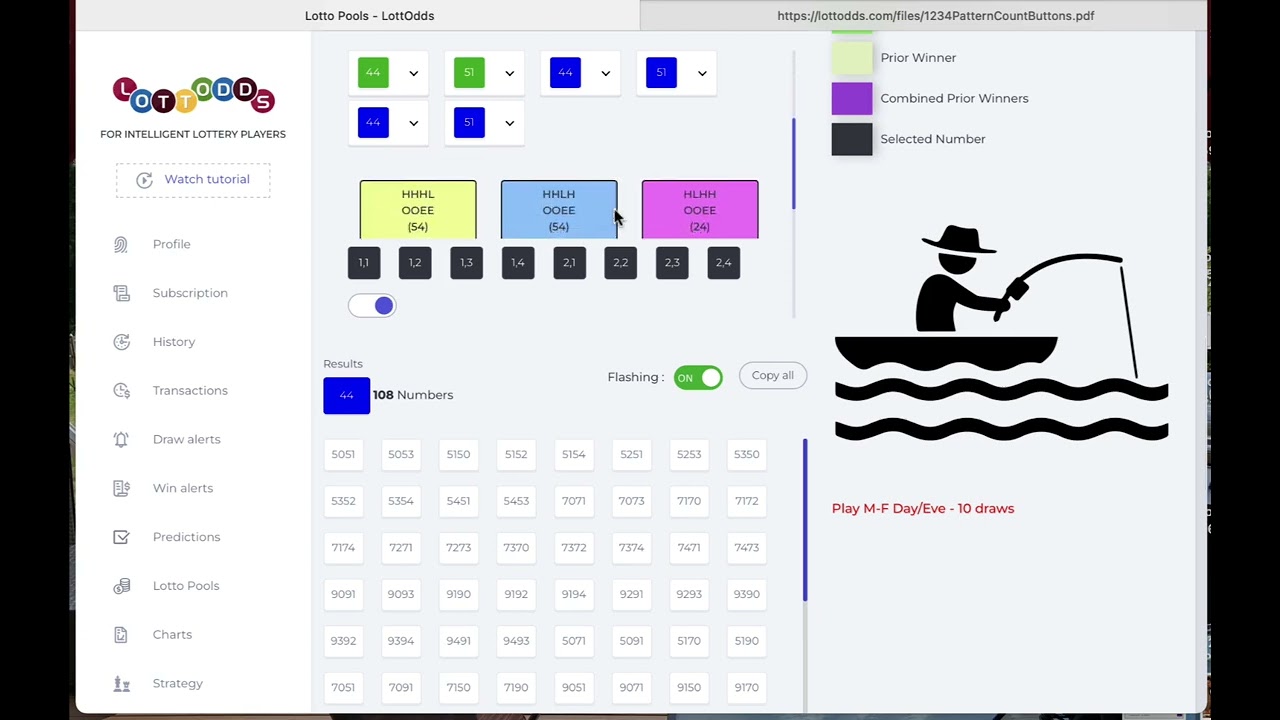Click the 2,1 pattern button
The image size is (1280, 720).
569,263
